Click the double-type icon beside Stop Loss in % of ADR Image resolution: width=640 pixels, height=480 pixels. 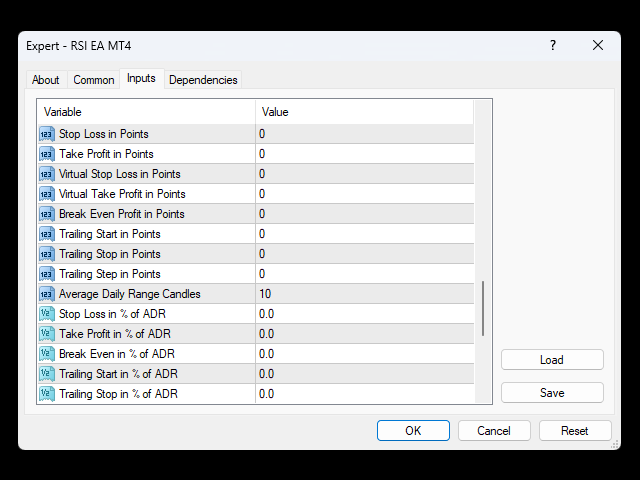[47, 314]
